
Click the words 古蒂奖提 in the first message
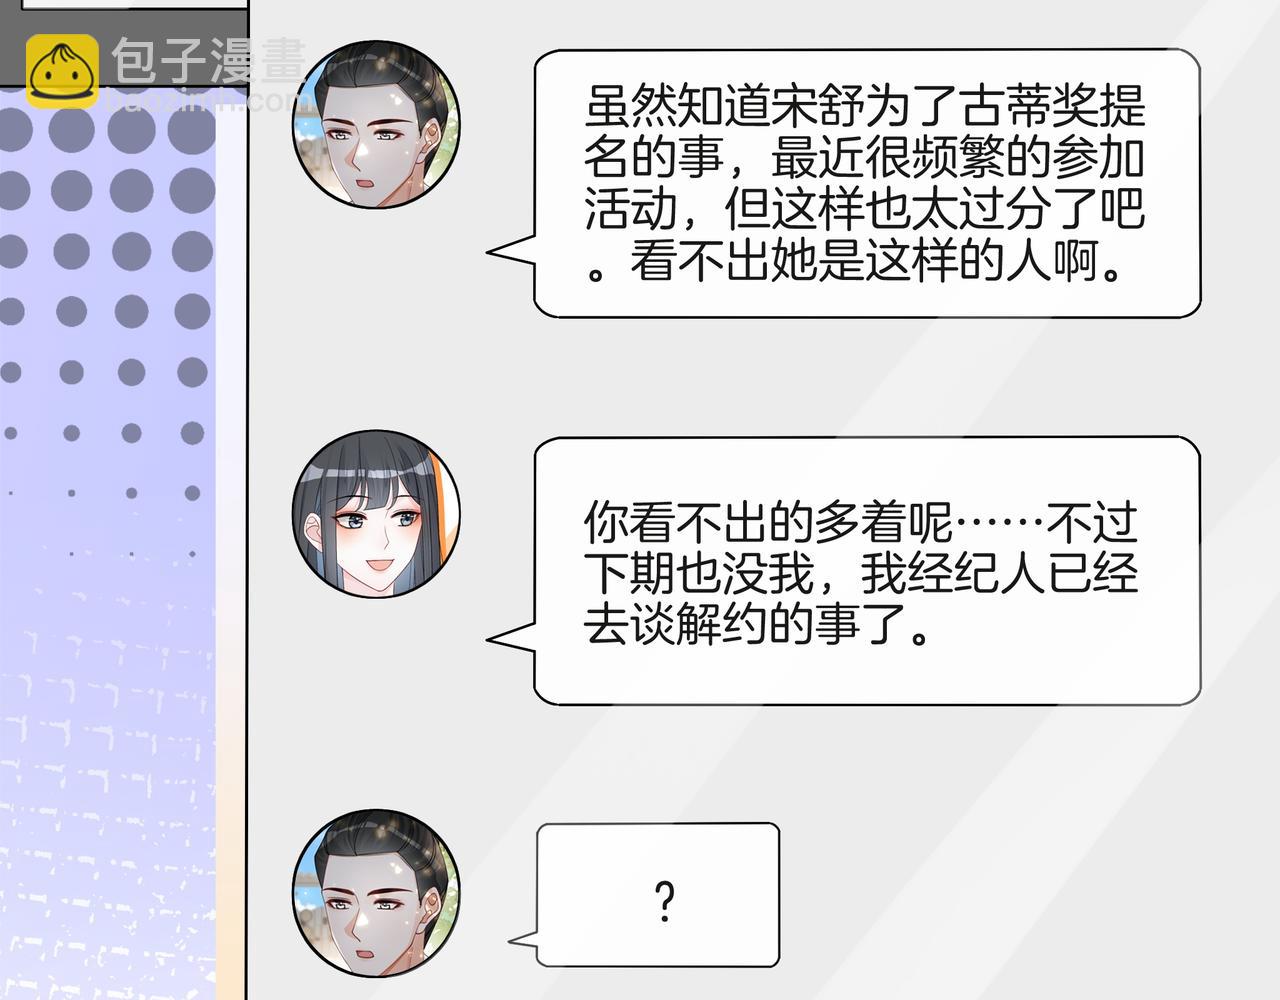click(x=1053, y=105)
